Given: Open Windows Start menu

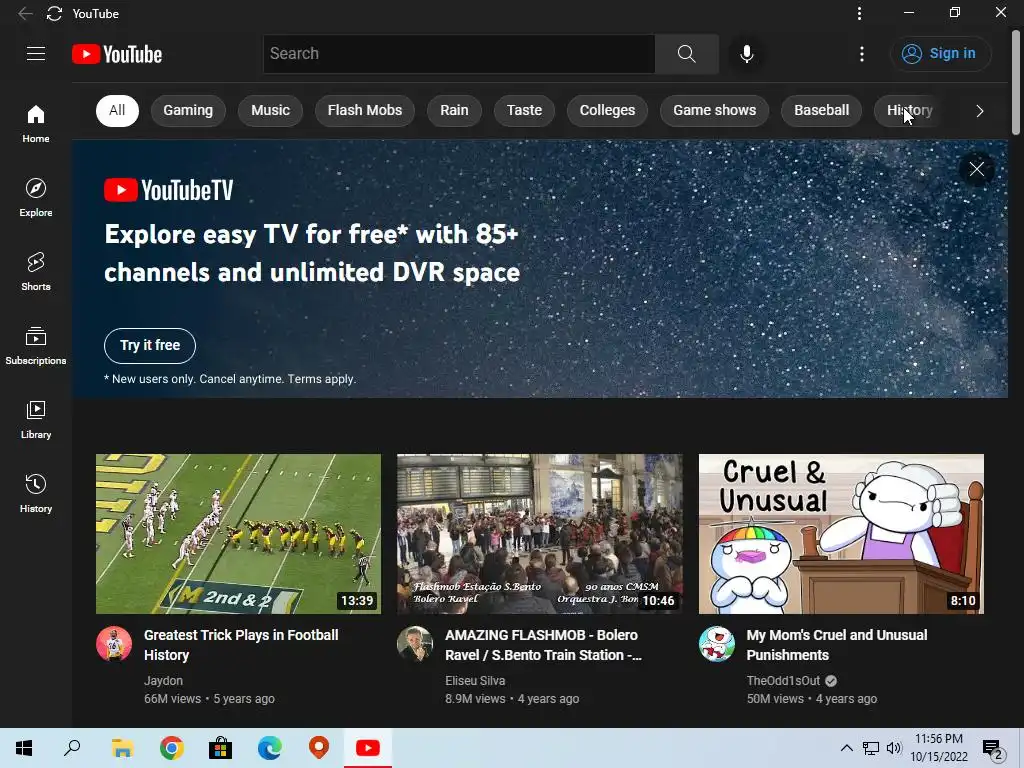Looking at the screenshot, I should coord(24,748).
